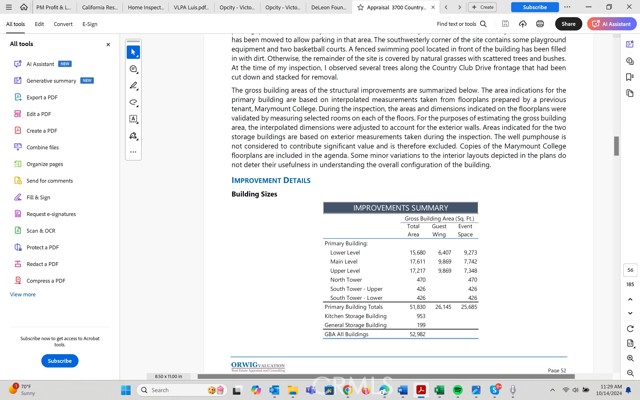
Task: Select the highlighter pen tool
Action: point(133,86)
